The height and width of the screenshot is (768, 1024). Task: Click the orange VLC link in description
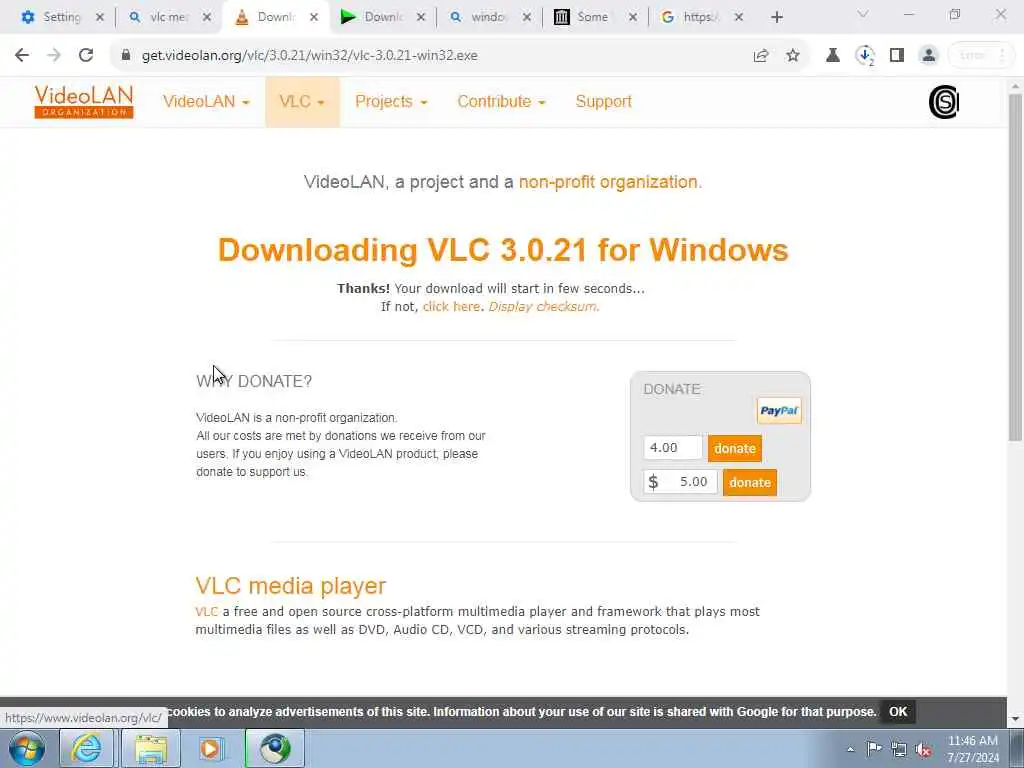[206, 612]
